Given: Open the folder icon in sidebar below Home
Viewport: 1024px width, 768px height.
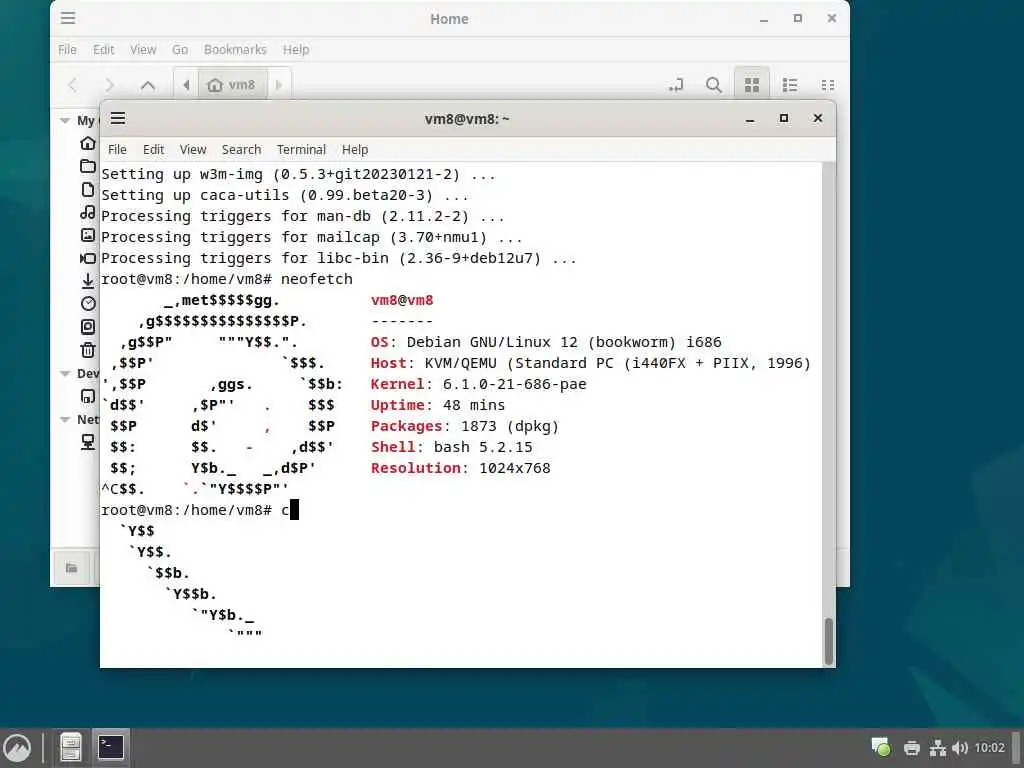Looking at the screenshot, I should tap(88, 166).
